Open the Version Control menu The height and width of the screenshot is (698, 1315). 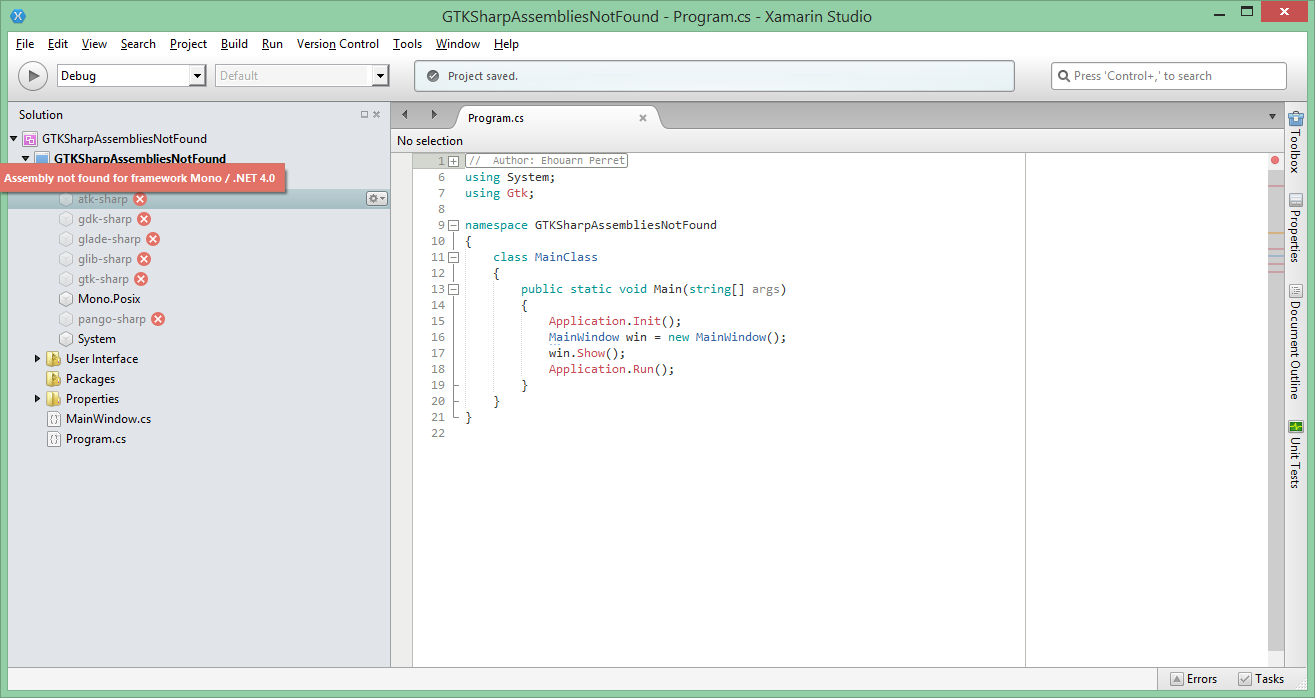pyautogui.click(x=337, y=44)
